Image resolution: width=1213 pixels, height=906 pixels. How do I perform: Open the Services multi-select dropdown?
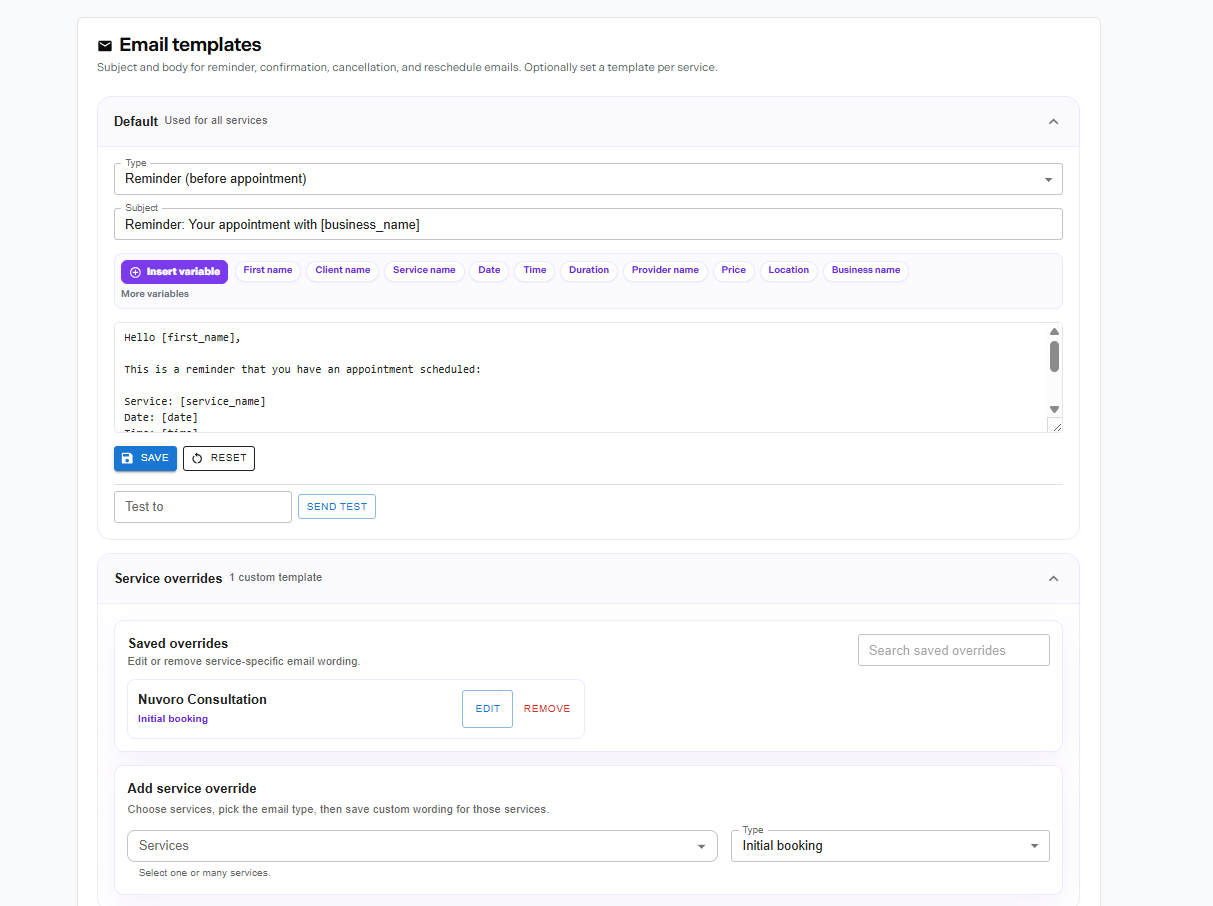[x=422, y=846]
